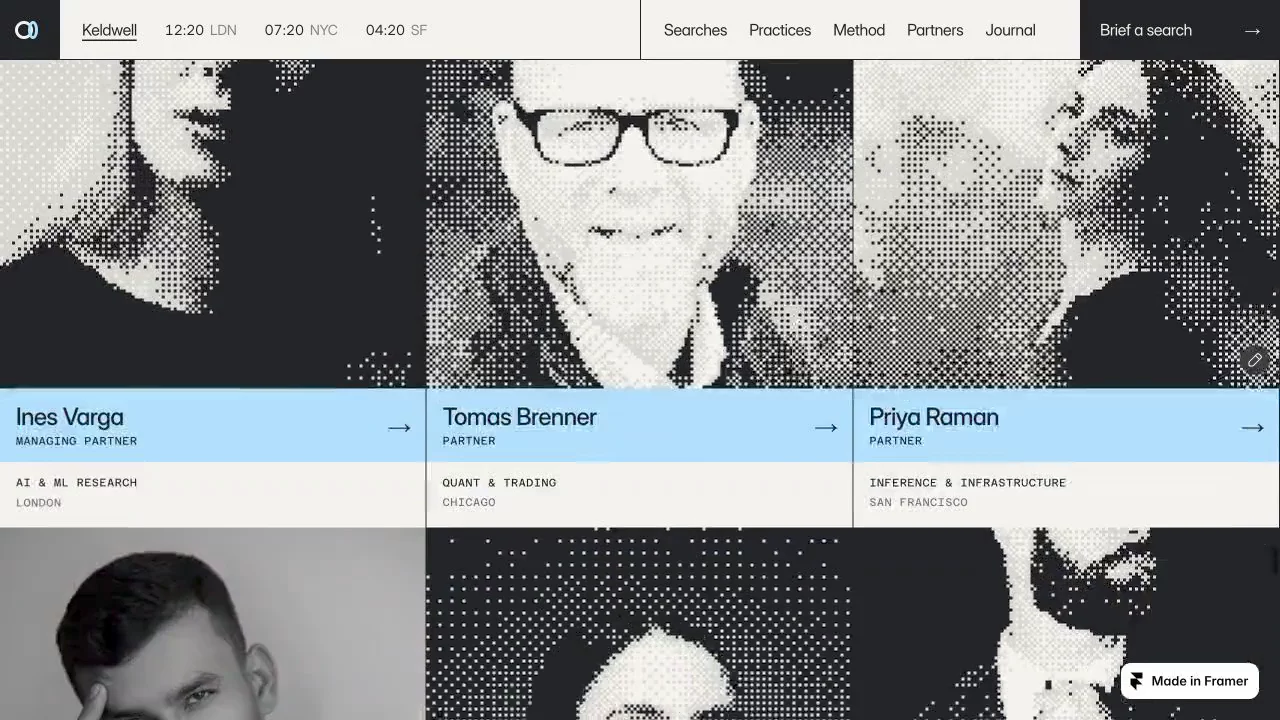
Task: Click the SAN FRANCISCO location text
Action: click(919, 502)
